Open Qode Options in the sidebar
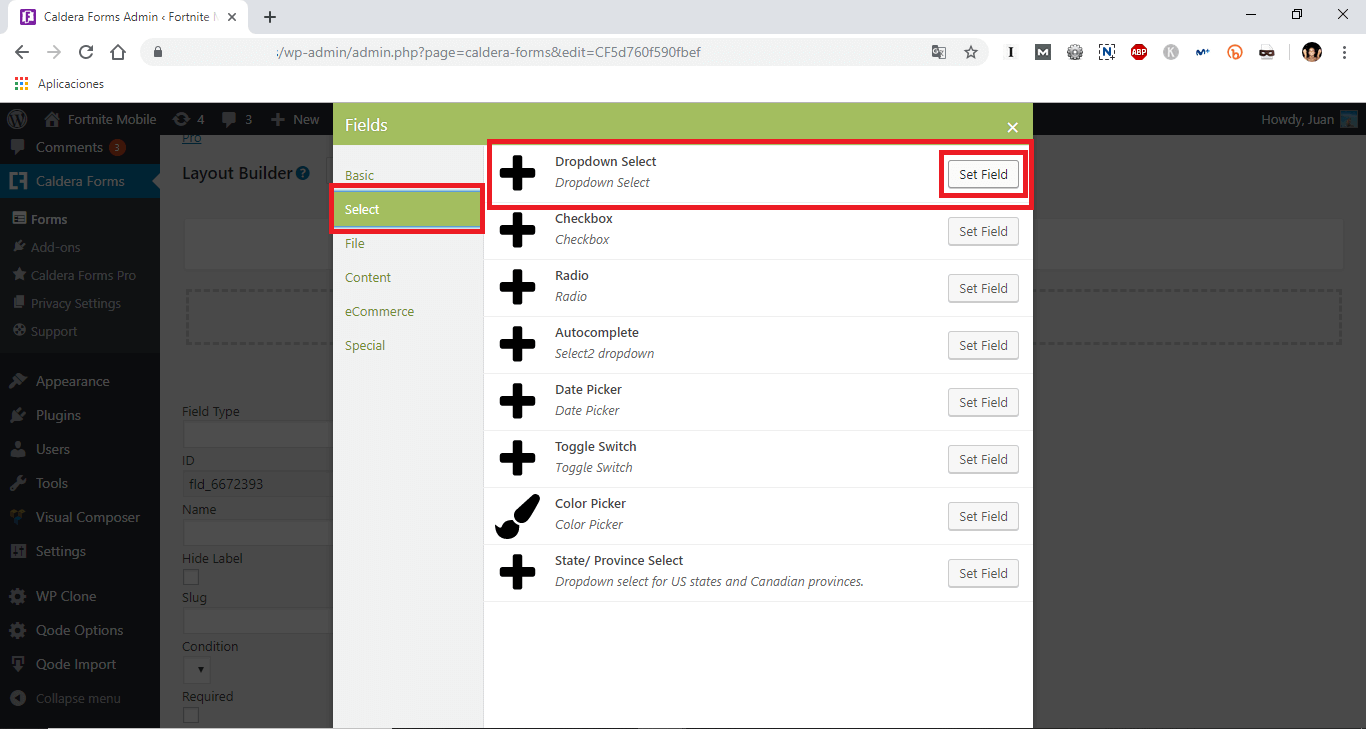Viewport: 1366px width, 729px height. [x=80, y=630]
